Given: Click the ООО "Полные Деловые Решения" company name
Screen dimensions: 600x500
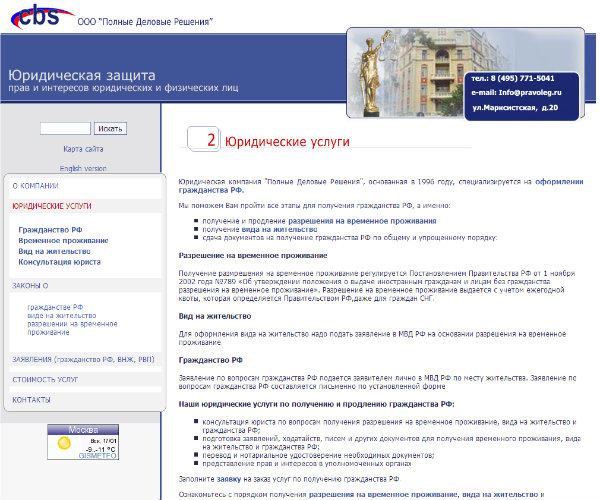Looking at the screenshot, I should [145, 22].
